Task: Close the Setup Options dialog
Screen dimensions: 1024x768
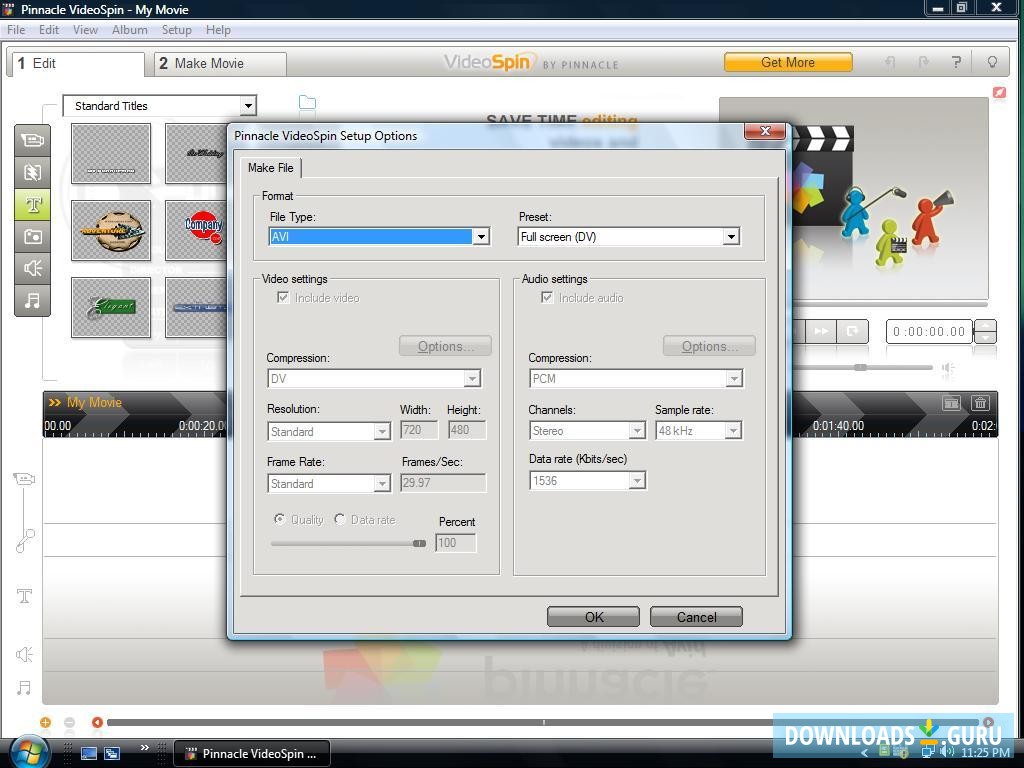Action: (765, 131)
